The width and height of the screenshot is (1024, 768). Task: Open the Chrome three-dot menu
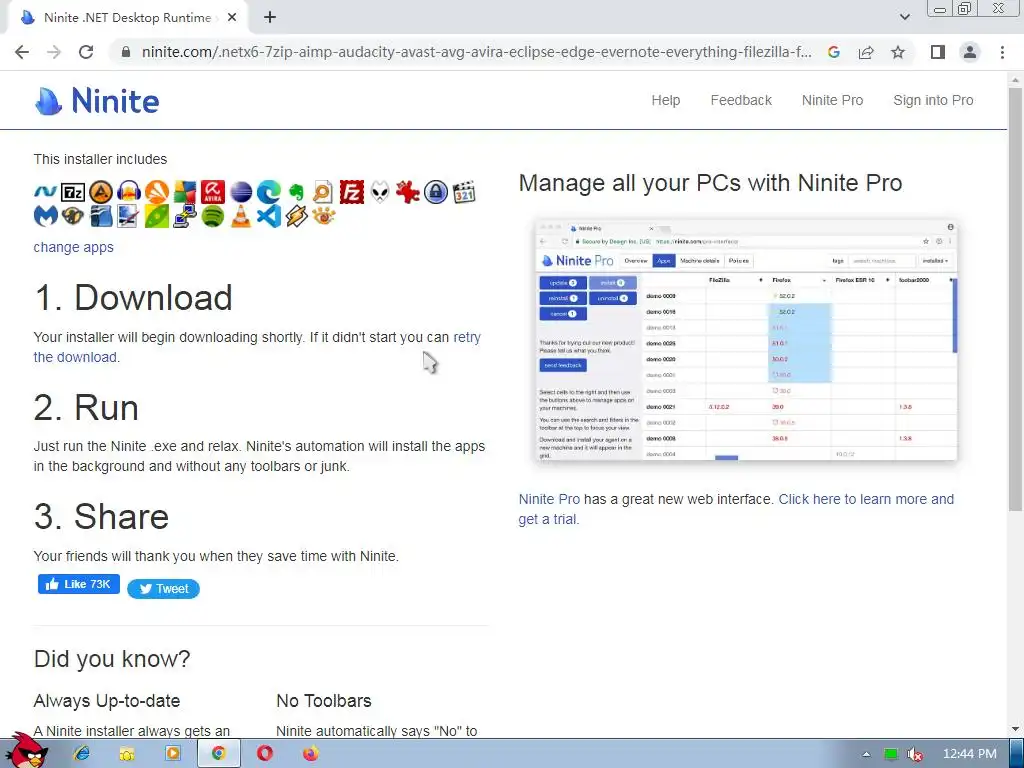point(1002,52)
